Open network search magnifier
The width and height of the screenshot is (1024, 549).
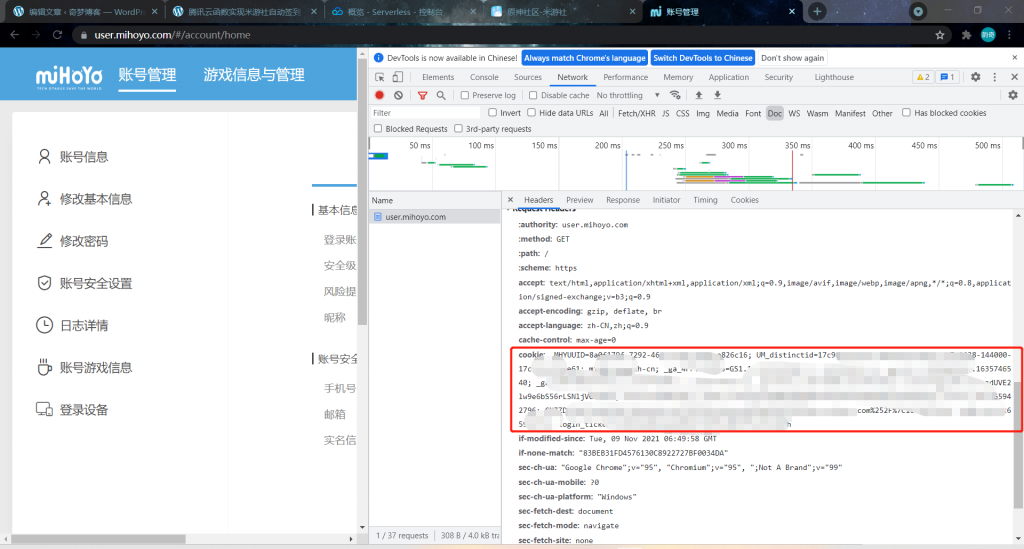coord(441,95)
